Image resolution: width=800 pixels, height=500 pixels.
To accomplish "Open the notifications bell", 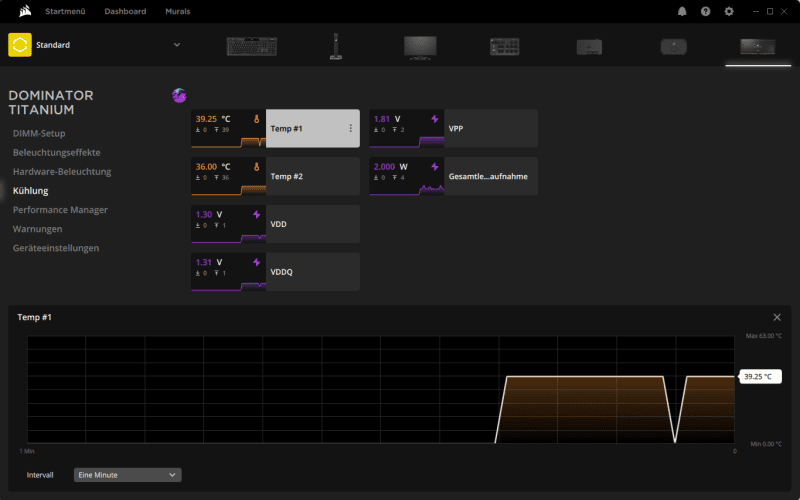I will [682, 11].
